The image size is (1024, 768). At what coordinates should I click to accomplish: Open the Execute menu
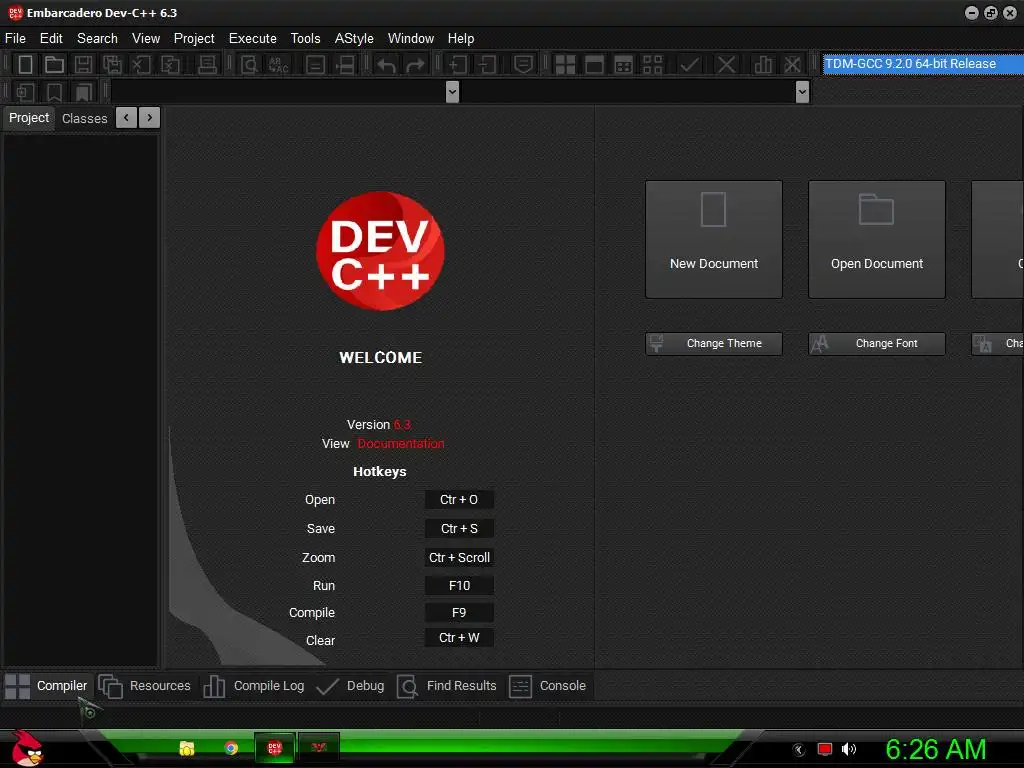click(253, 39)
